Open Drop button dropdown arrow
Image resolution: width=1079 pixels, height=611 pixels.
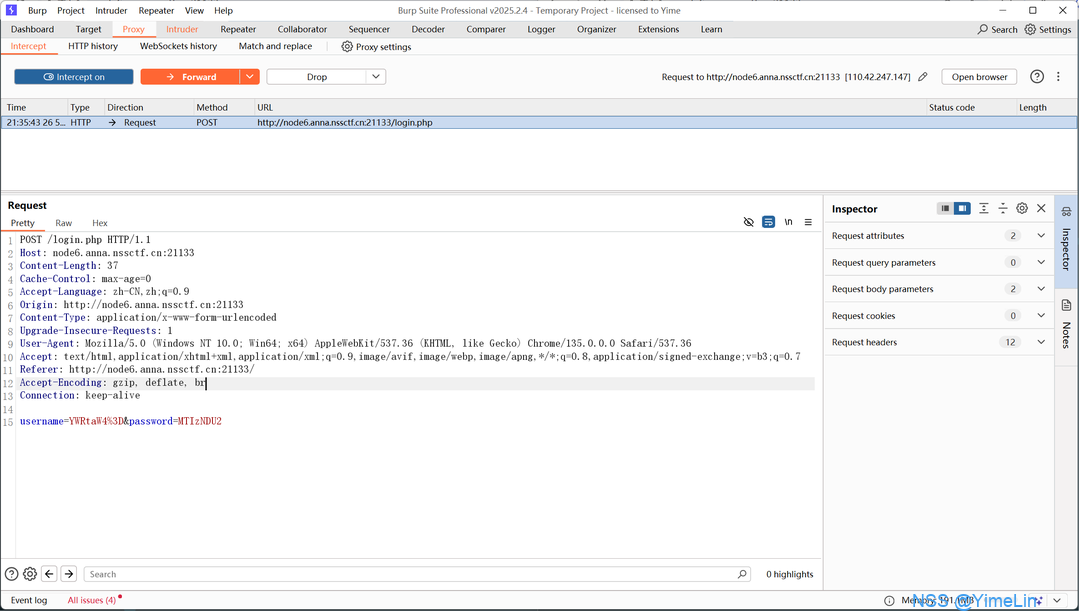376,77
